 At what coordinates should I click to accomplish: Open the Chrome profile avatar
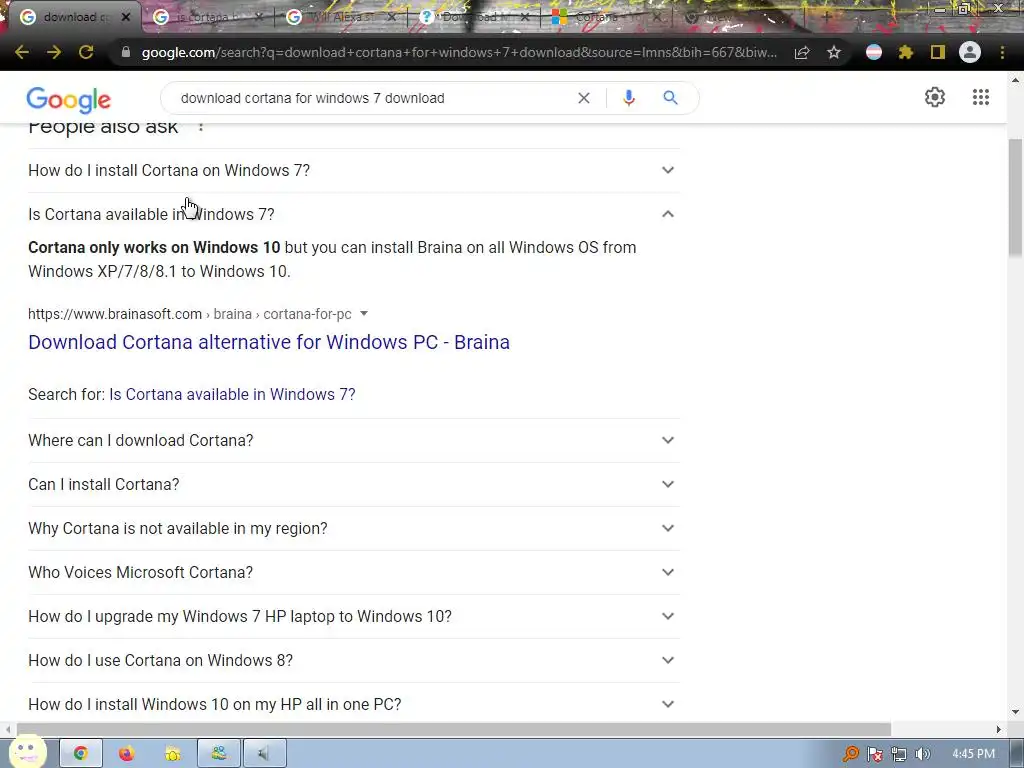(x=970, y=52)
